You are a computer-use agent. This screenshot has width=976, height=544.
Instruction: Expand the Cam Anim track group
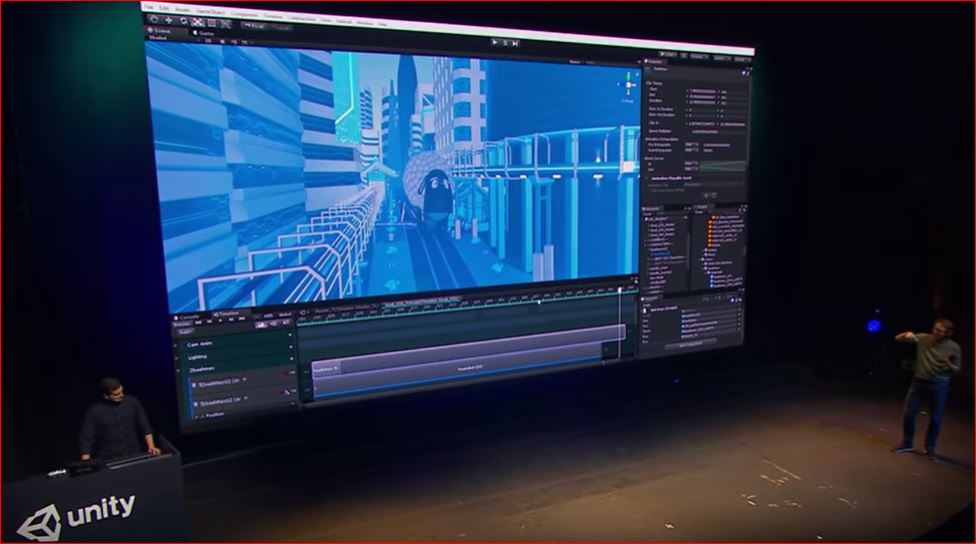[x=178, y=344]
